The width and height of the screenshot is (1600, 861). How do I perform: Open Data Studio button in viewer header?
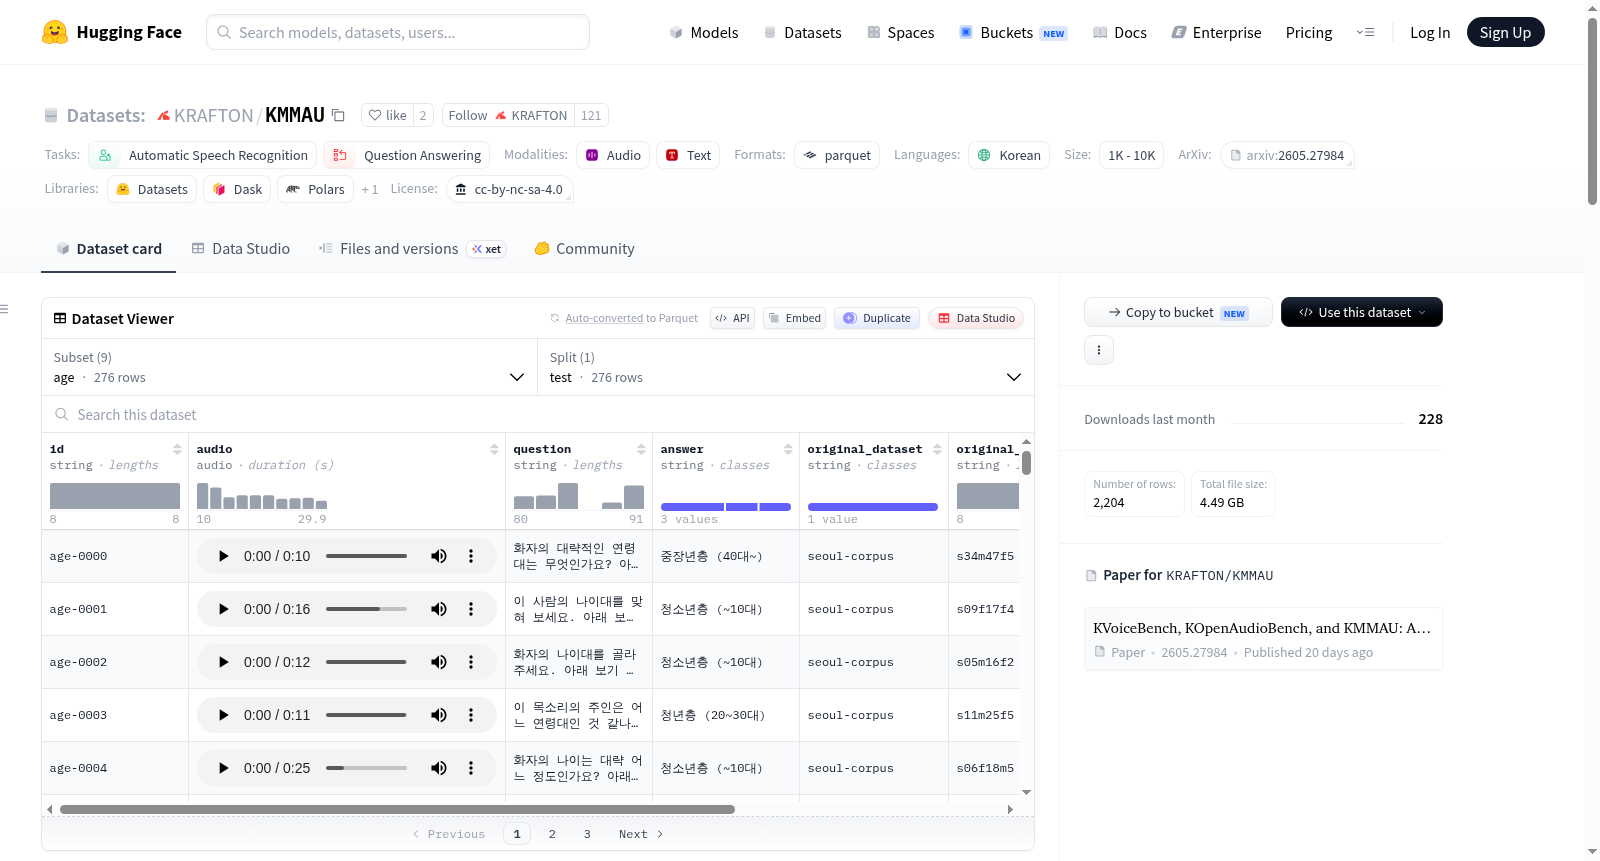pos(976,318)
